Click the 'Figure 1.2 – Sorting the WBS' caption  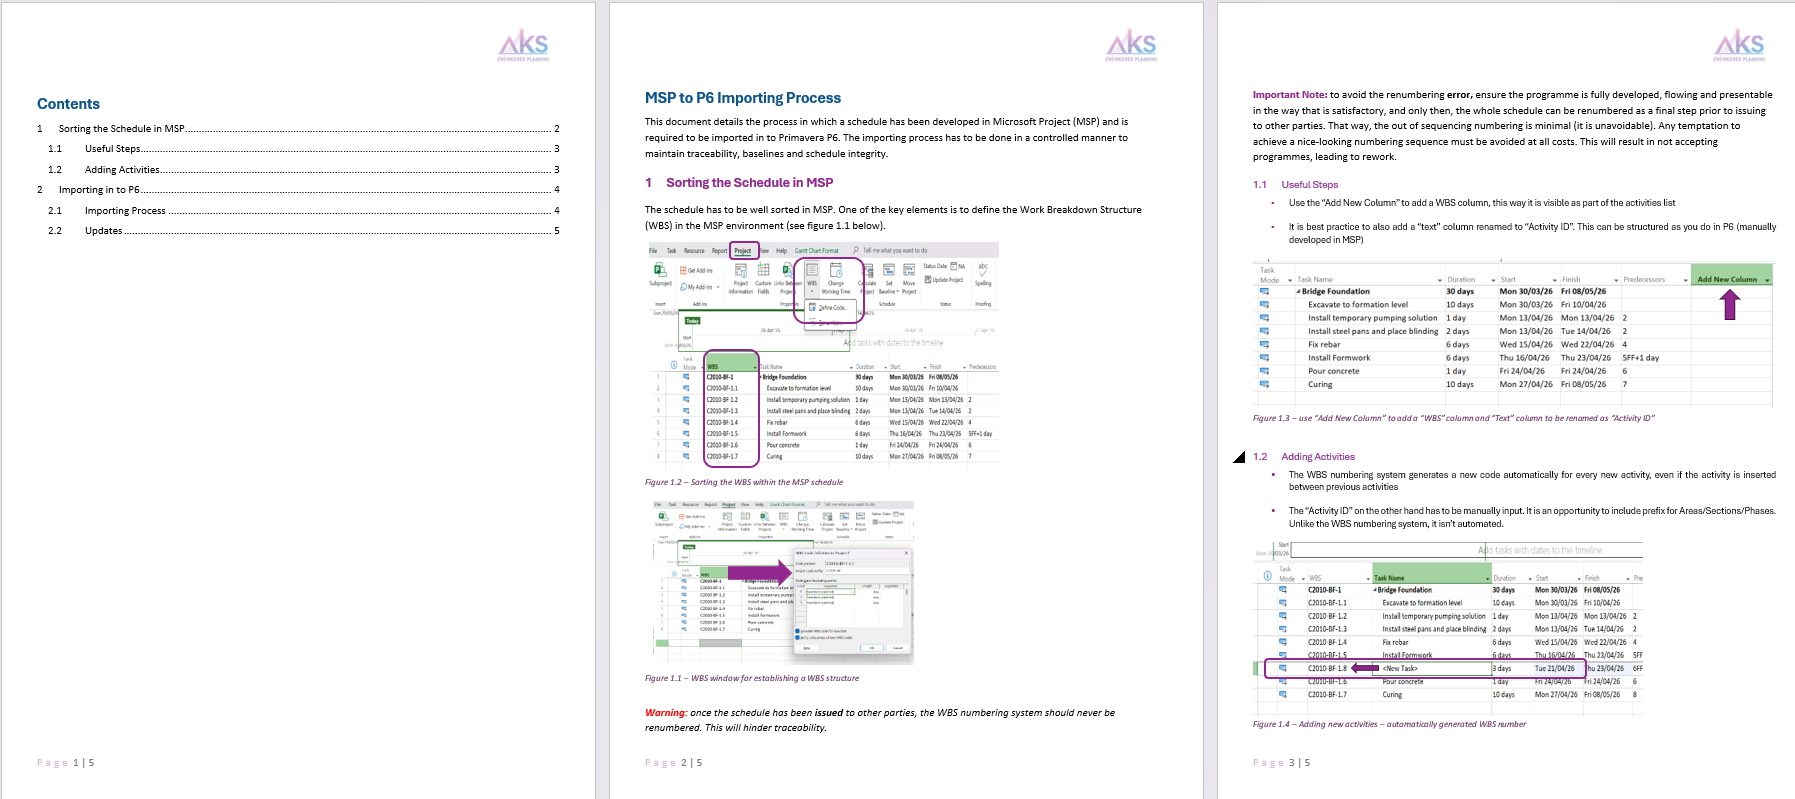click(744, 482)
